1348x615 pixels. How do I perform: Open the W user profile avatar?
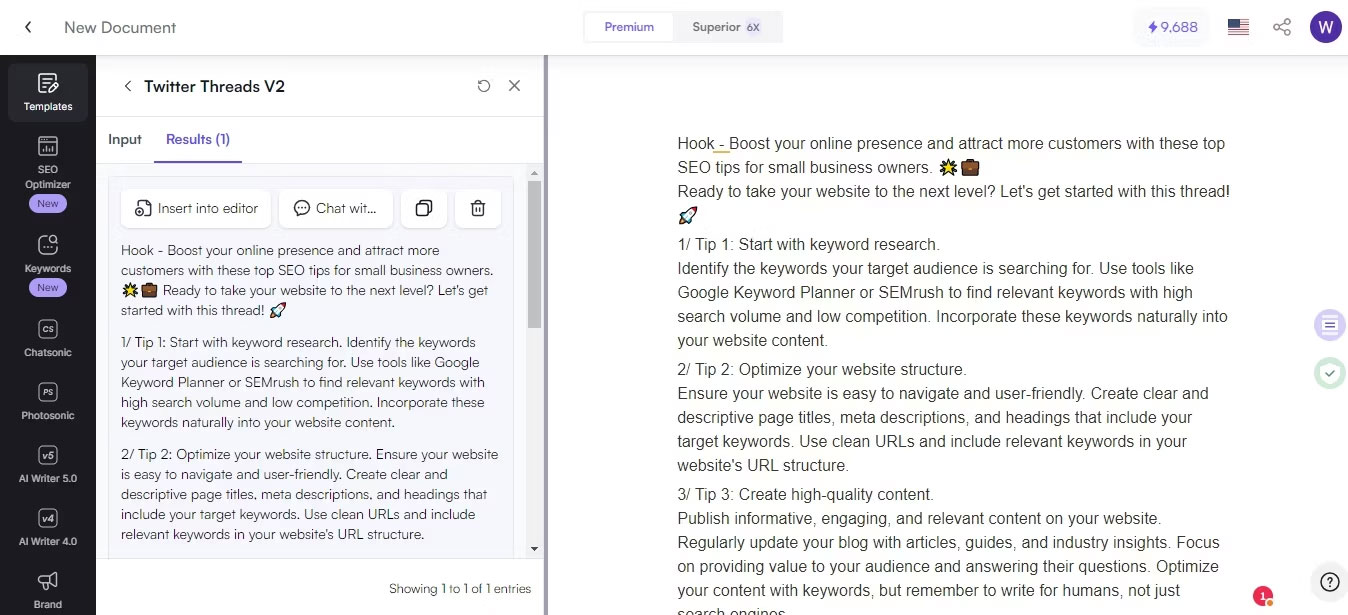point(1325,27)
